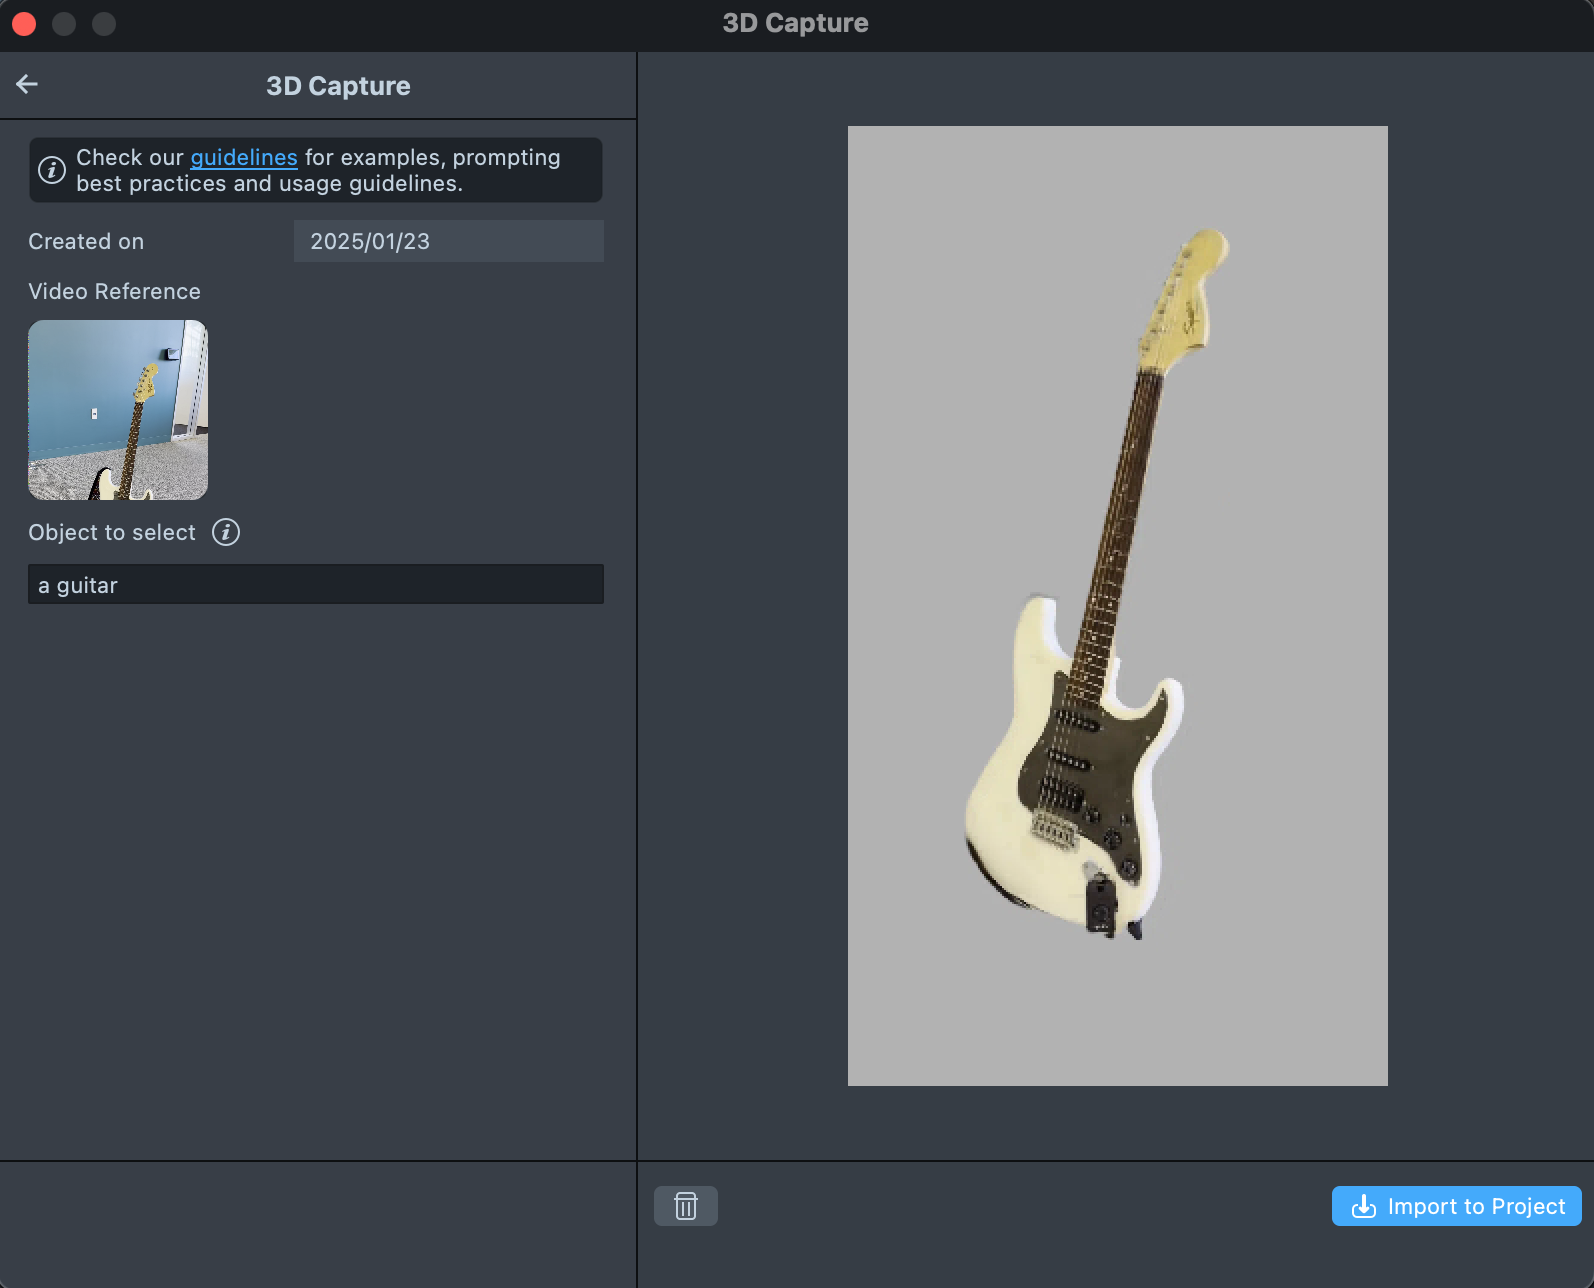Click the 3D Capture panel heading
Image resolution: width=1594 pixels, height=1288 pixels.
point(338,86)
